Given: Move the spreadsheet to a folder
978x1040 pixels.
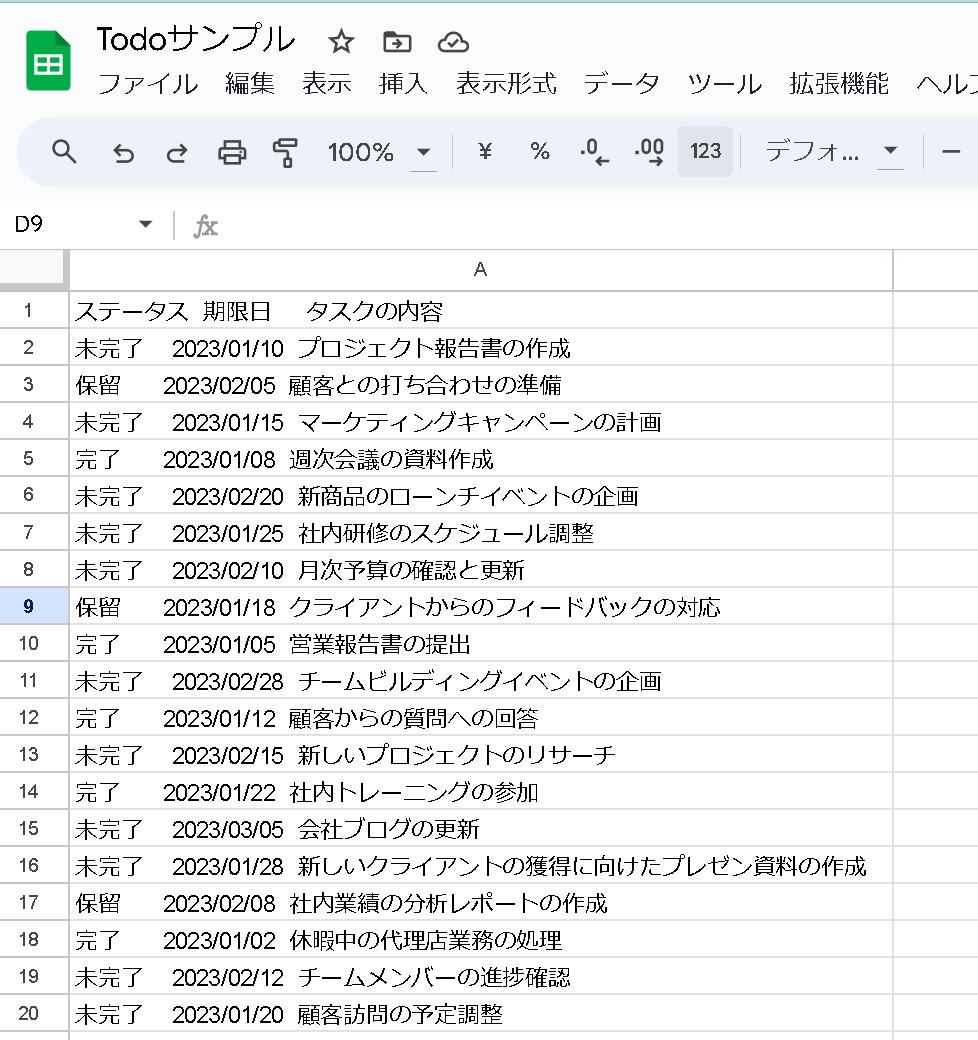Looking at the screenshot, I should pos(398,42).
